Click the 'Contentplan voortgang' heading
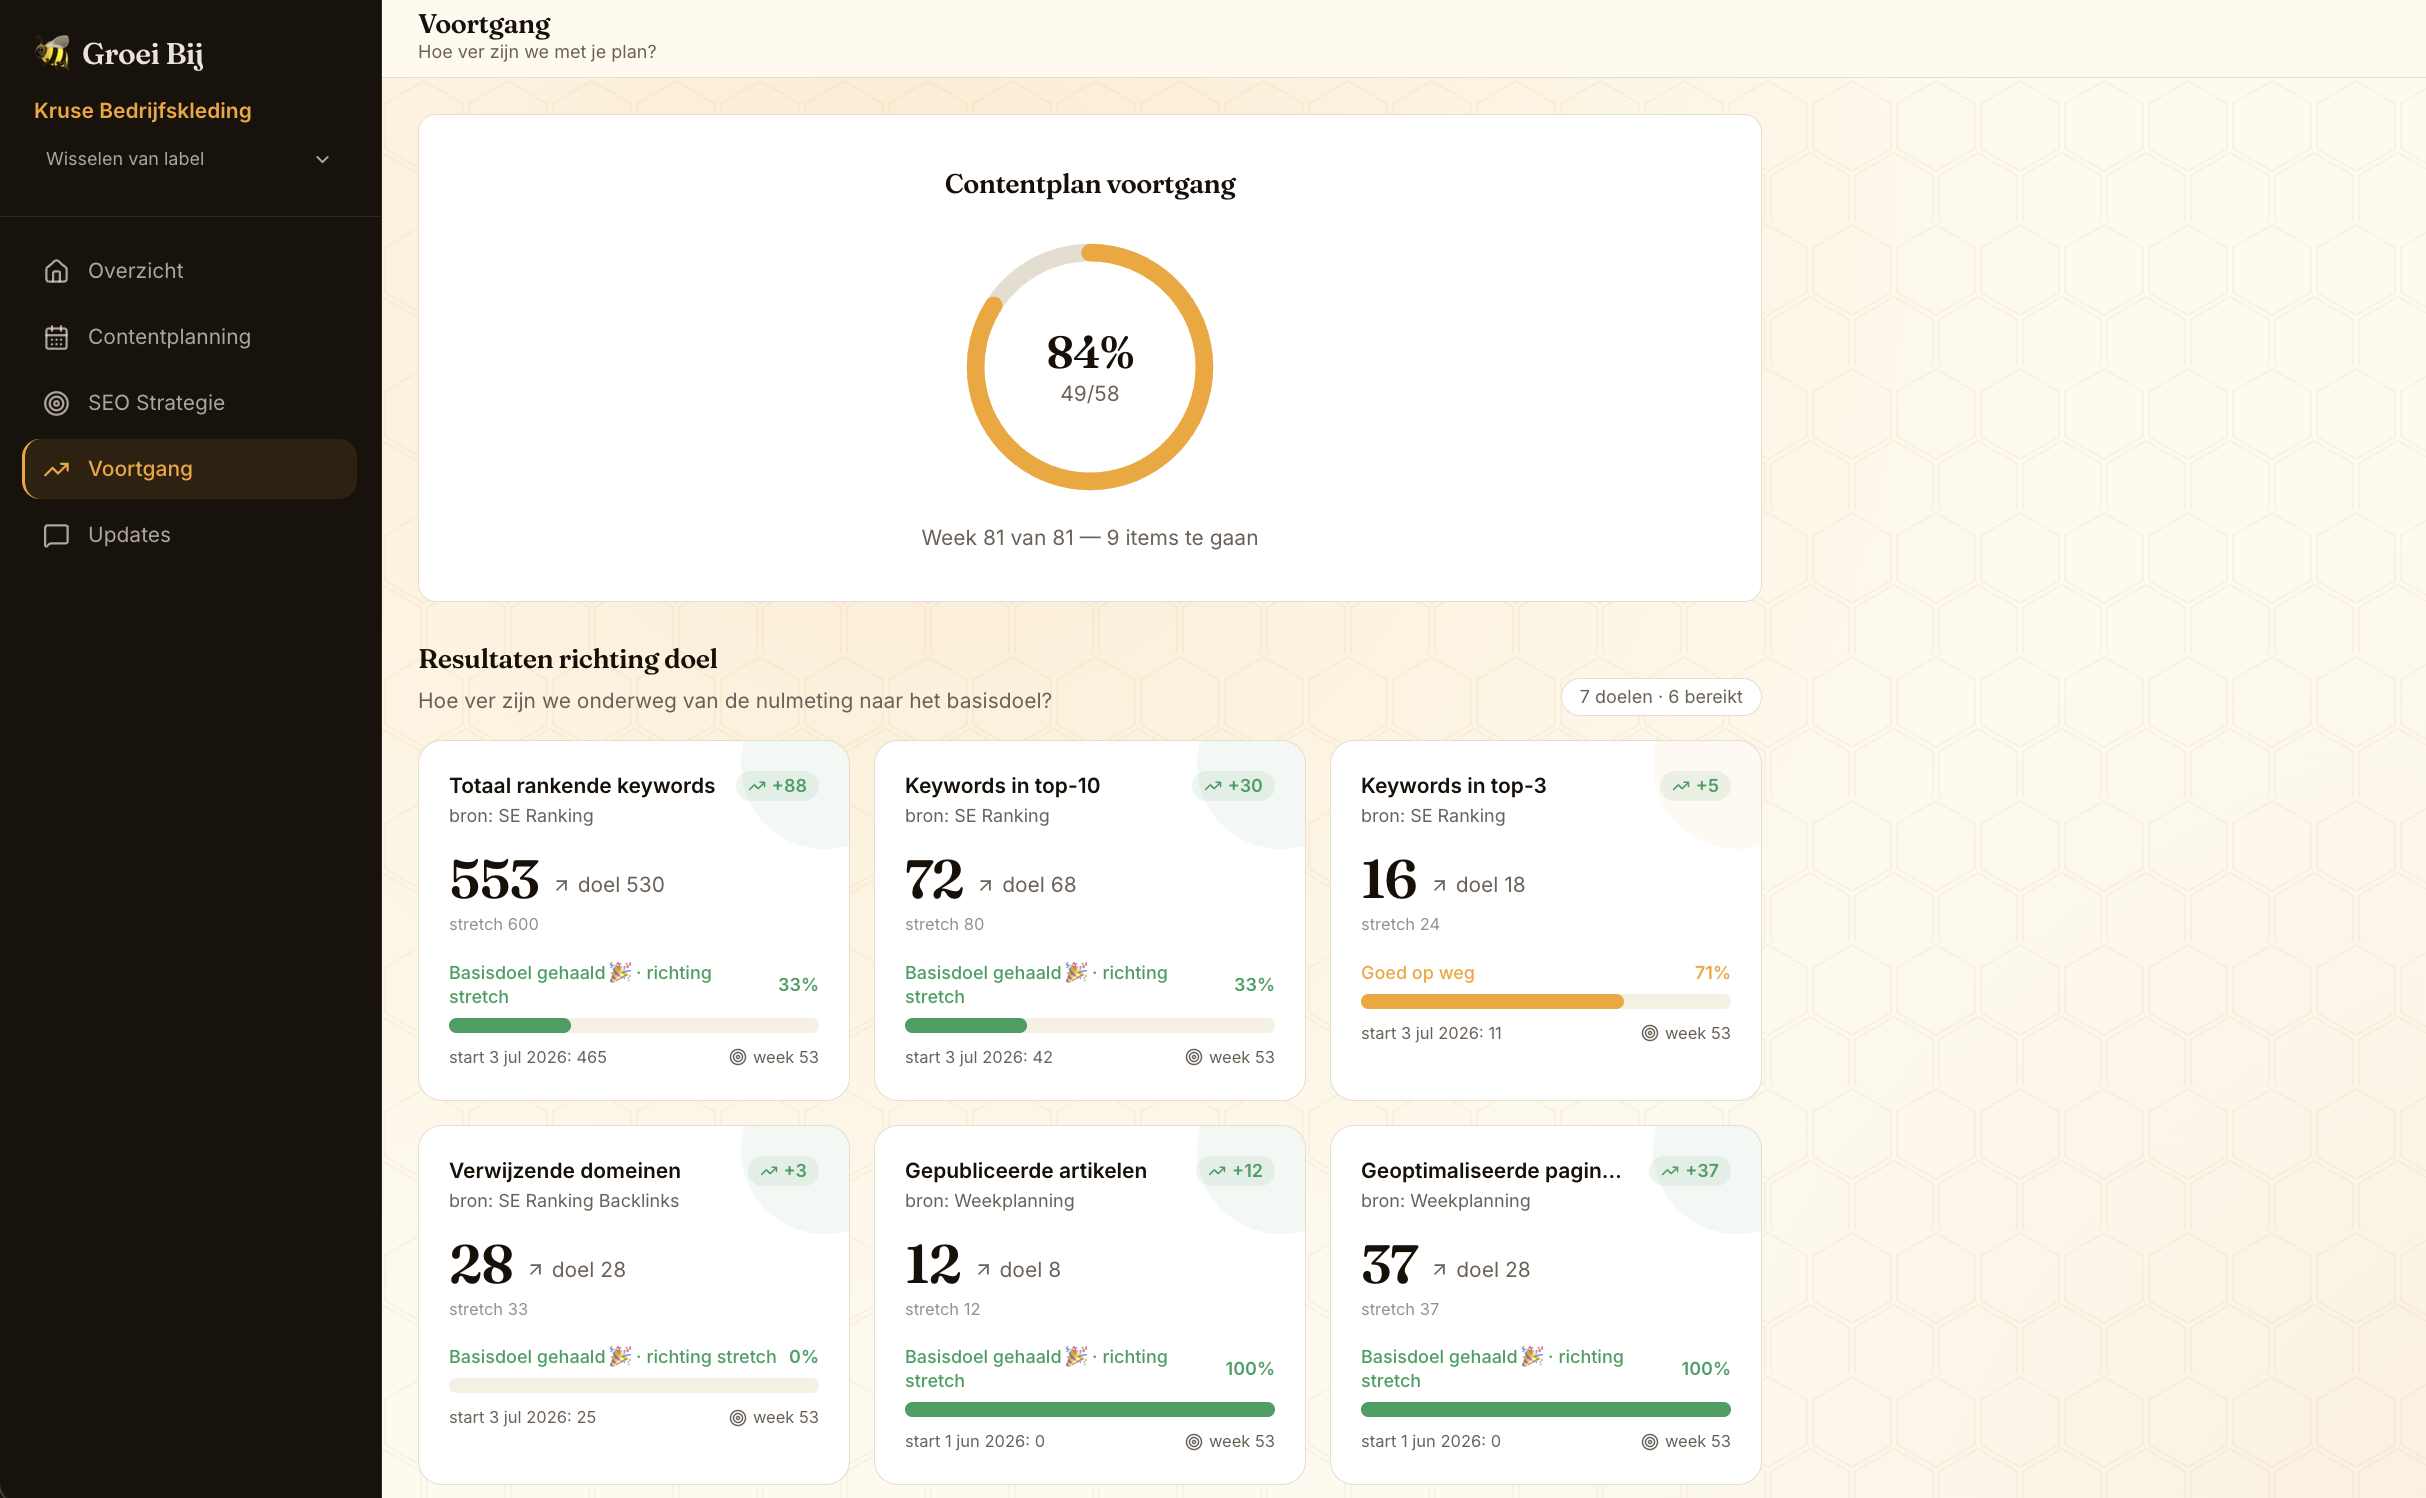The height and width of the screenshot is (1498, 2426). pos(1090,184)
